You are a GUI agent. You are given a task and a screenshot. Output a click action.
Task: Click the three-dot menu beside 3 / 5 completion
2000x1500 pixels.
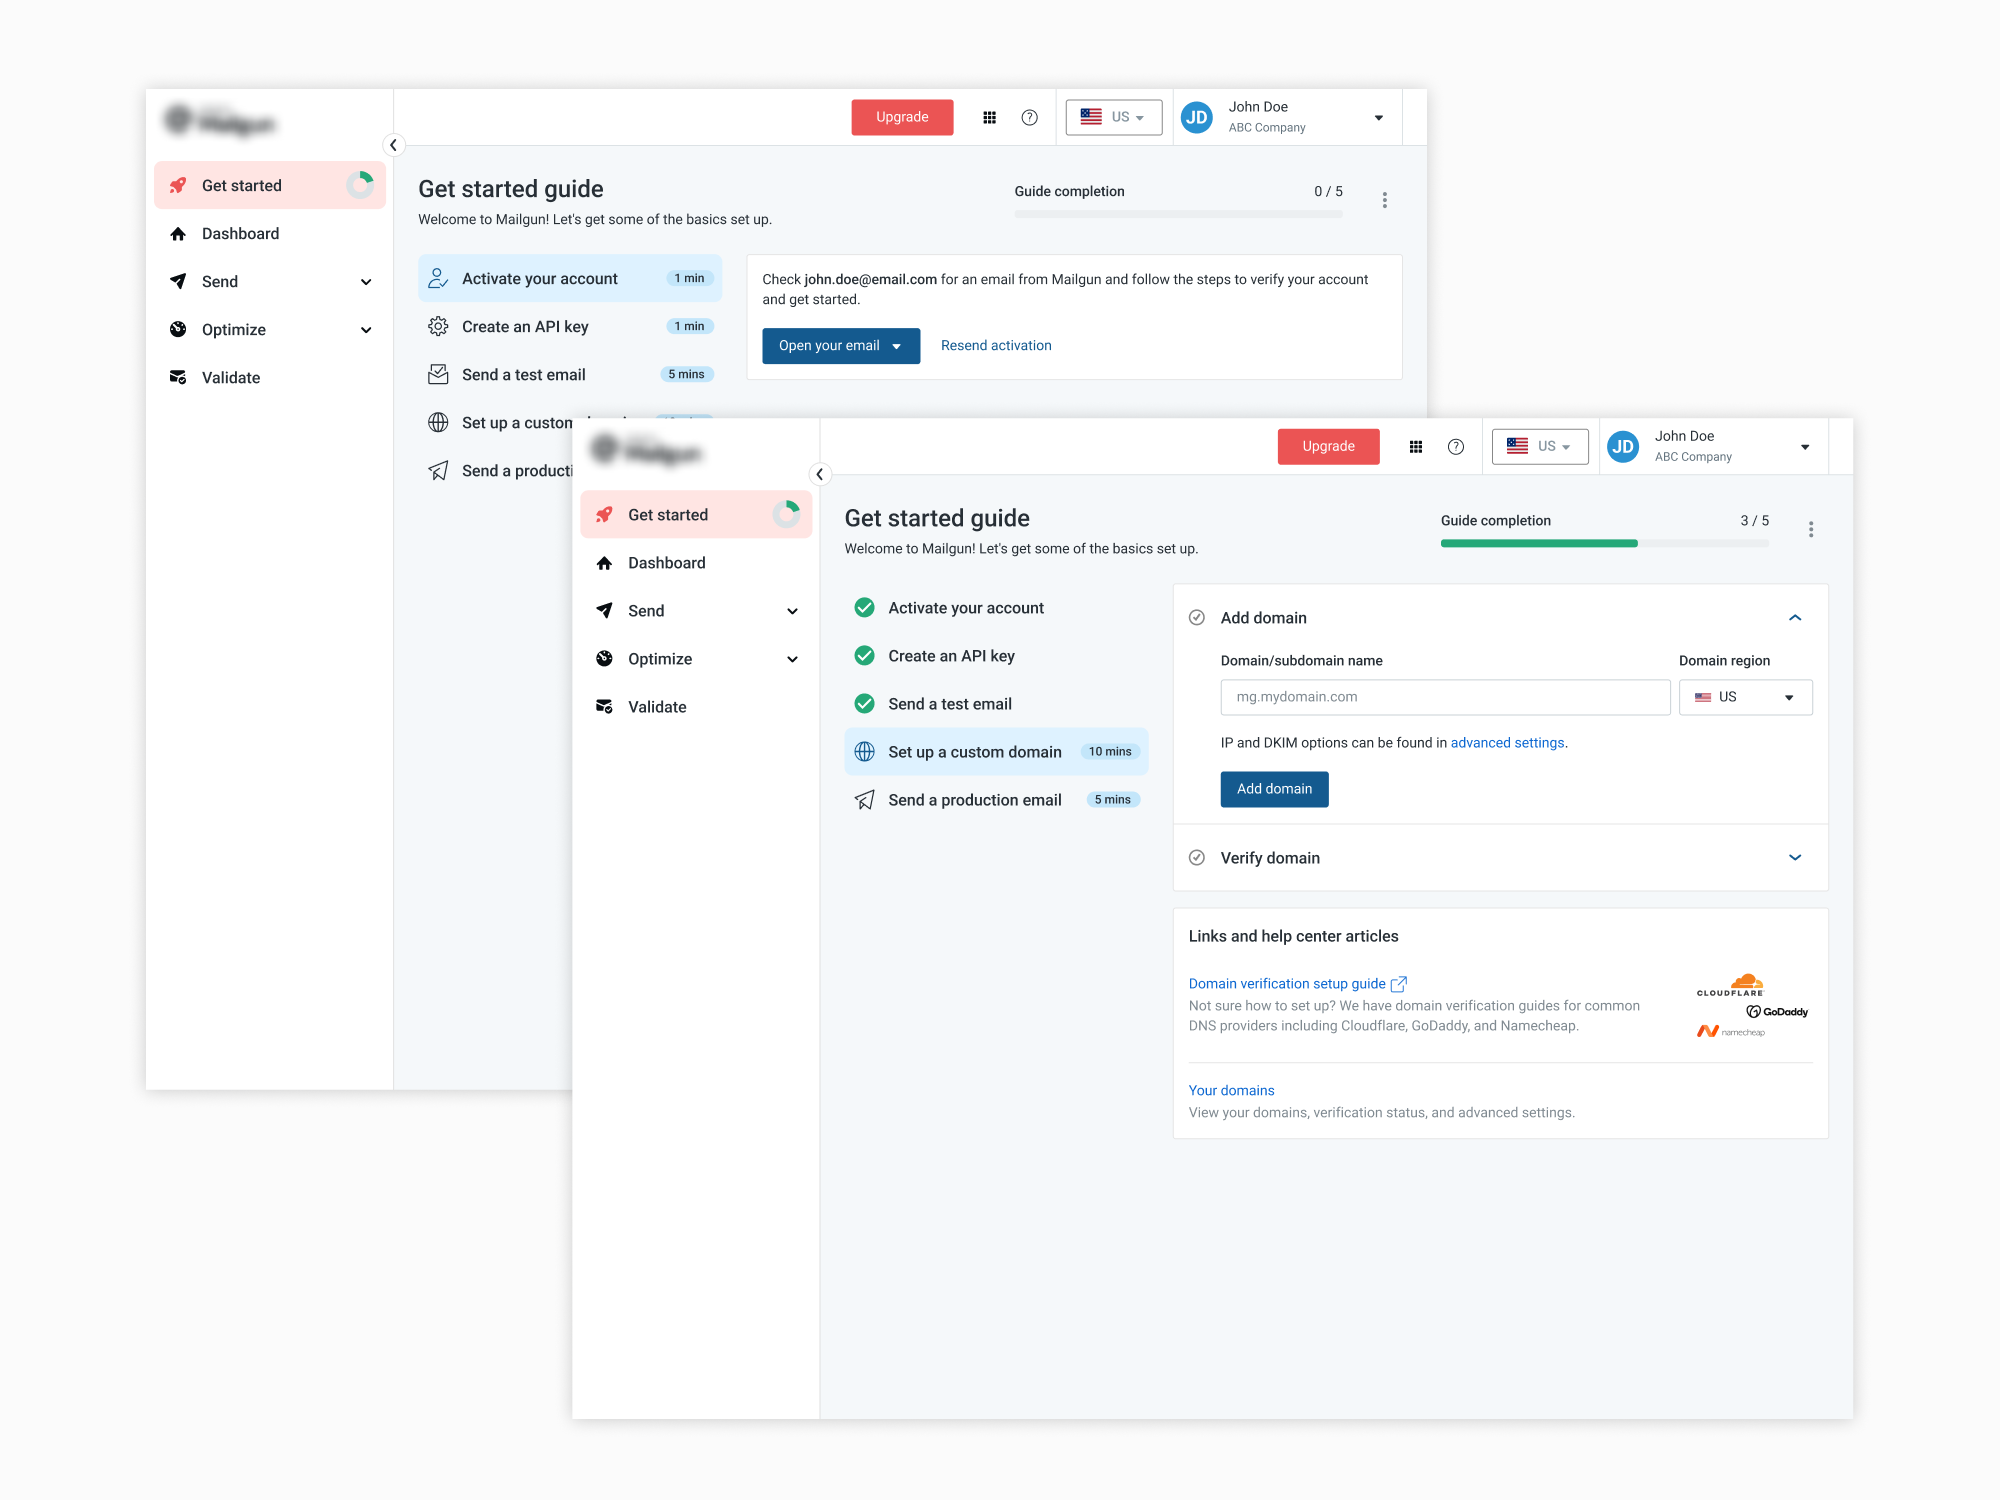pyautogui.click(x=1810, y=529)
